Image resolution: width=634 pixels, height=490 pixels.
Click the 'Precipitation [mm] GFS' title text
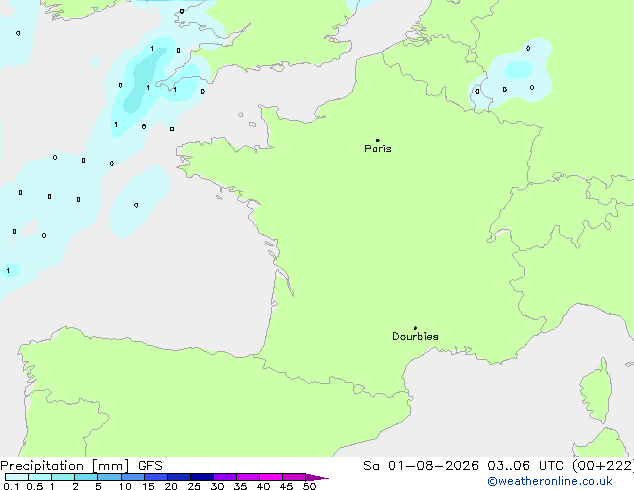81,466
